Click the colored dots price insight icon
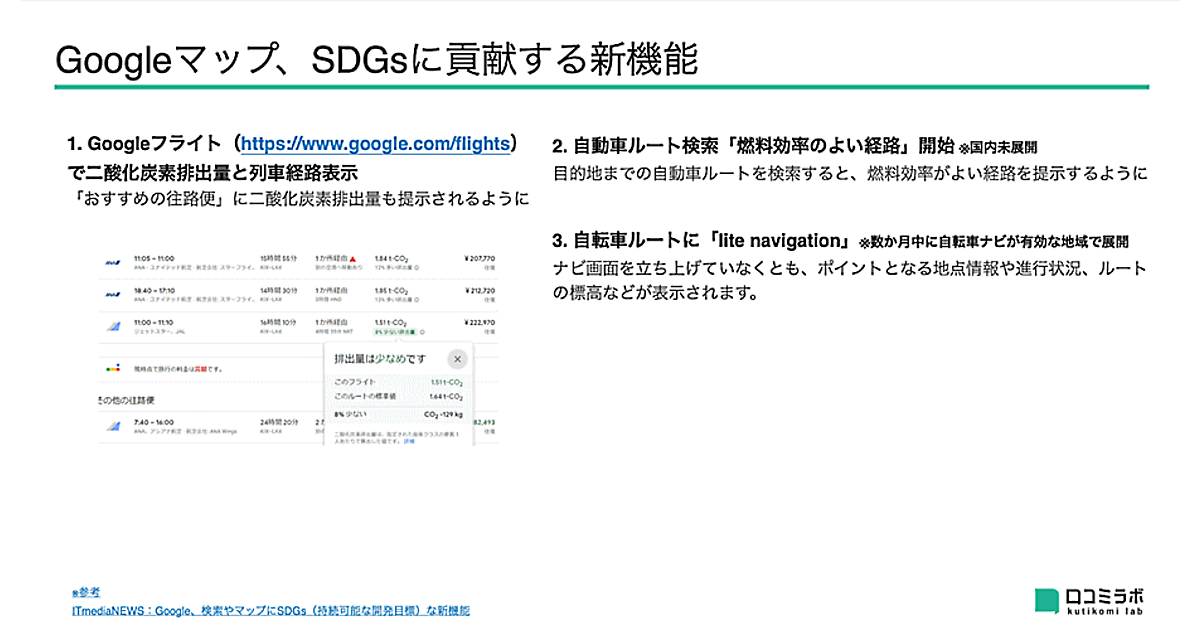Viewport: 1200px width, 630px height. (x=113, y=369)
